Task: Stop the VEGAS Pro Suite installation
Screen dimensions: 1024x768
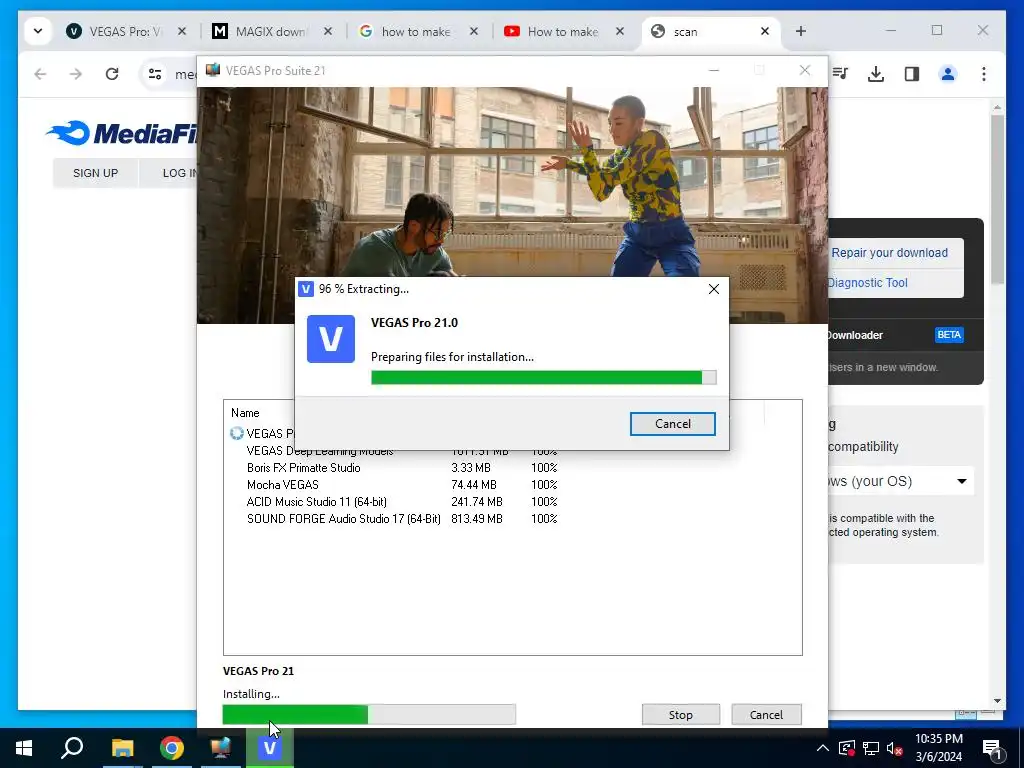Action: [680, 714]
